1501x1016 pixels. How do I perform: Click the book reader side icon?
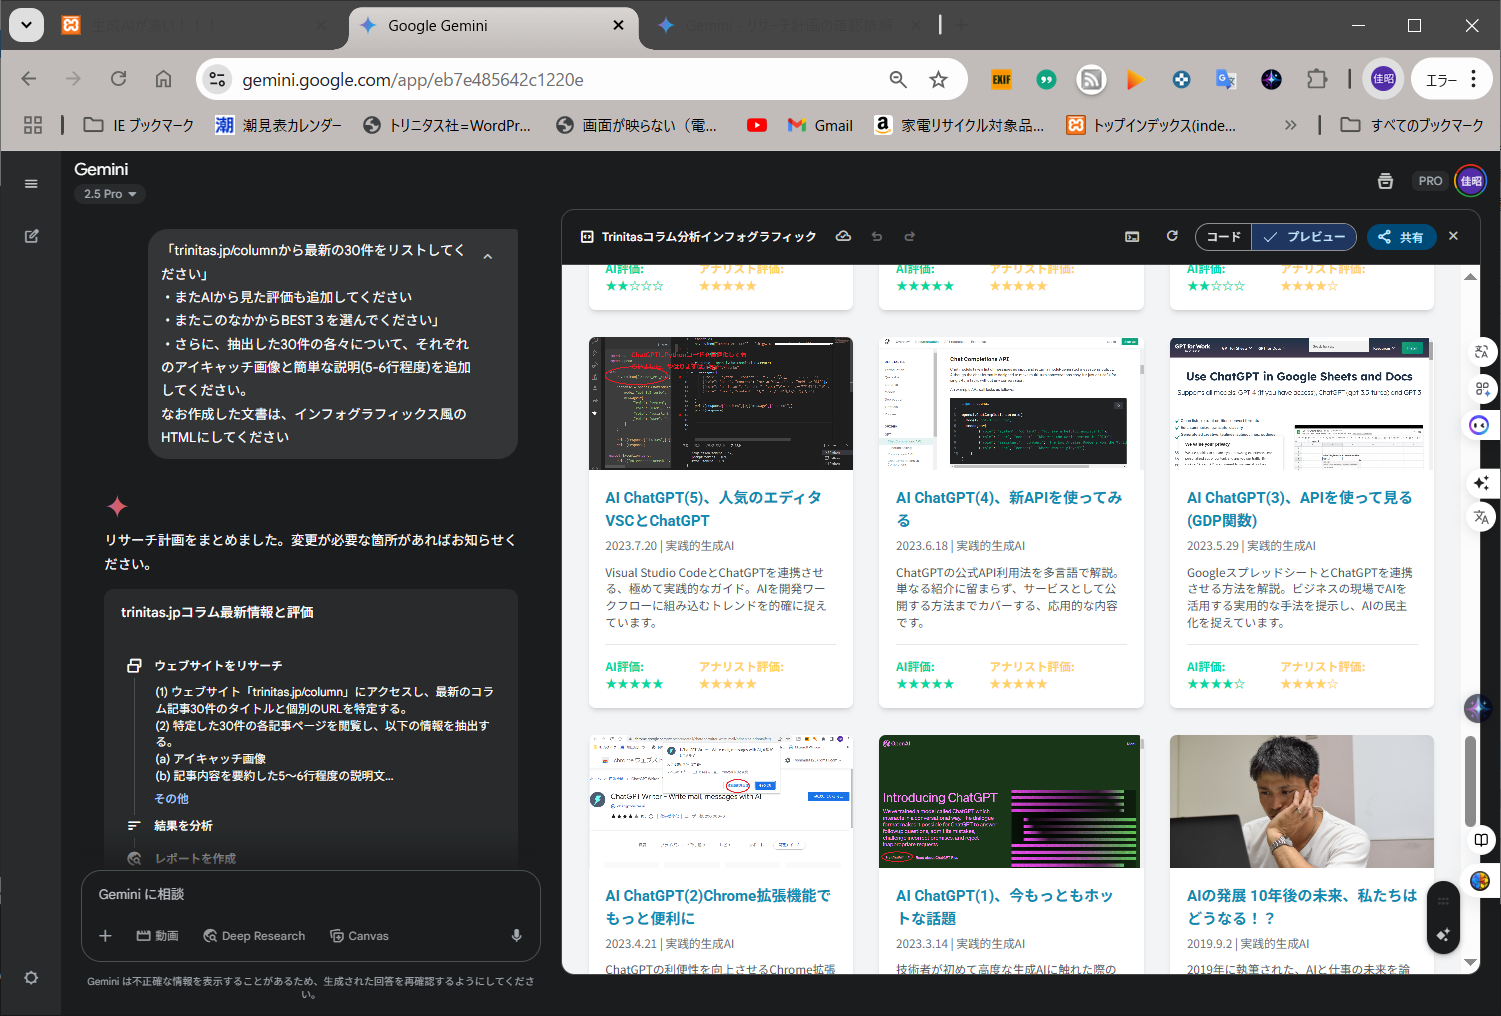pos(1481,840)
